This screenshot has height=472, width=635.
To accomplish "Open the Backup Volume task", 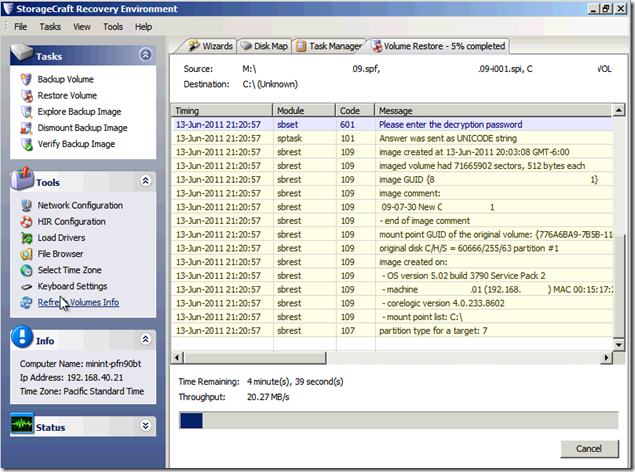I will [x=66, y=79].
